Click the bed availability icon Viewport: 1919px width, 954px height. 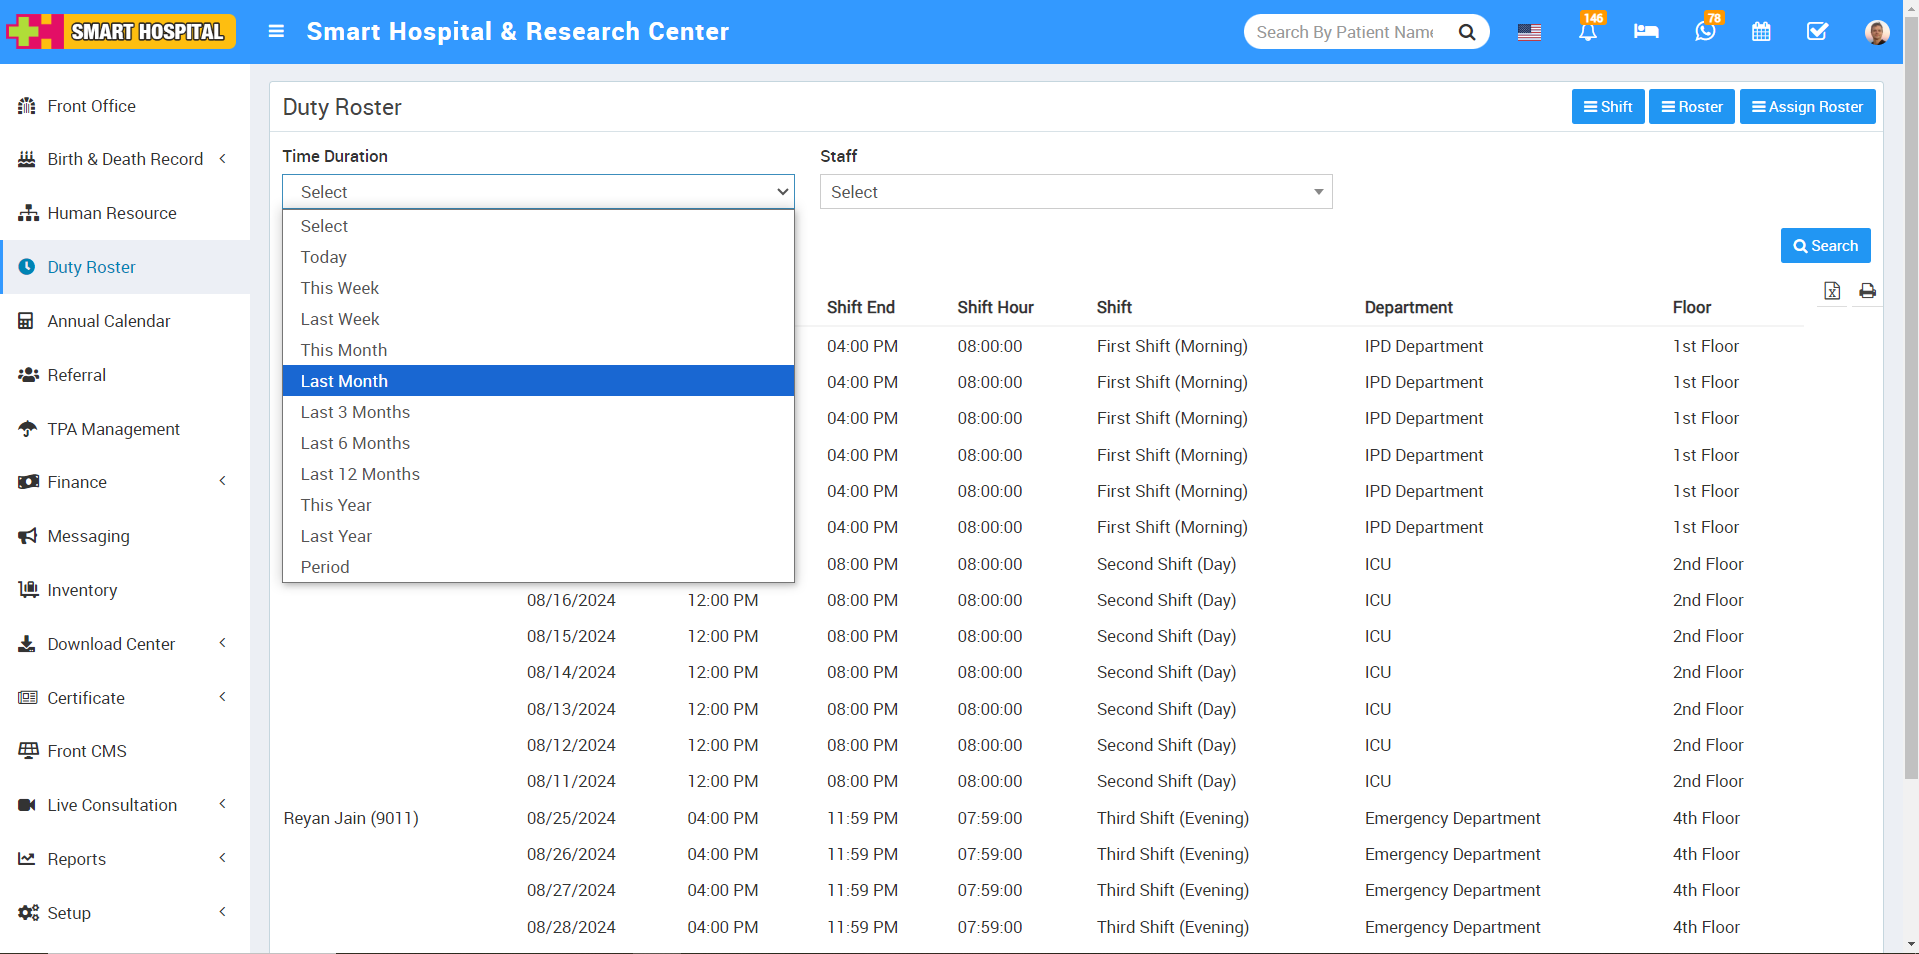pos(1645,32)
